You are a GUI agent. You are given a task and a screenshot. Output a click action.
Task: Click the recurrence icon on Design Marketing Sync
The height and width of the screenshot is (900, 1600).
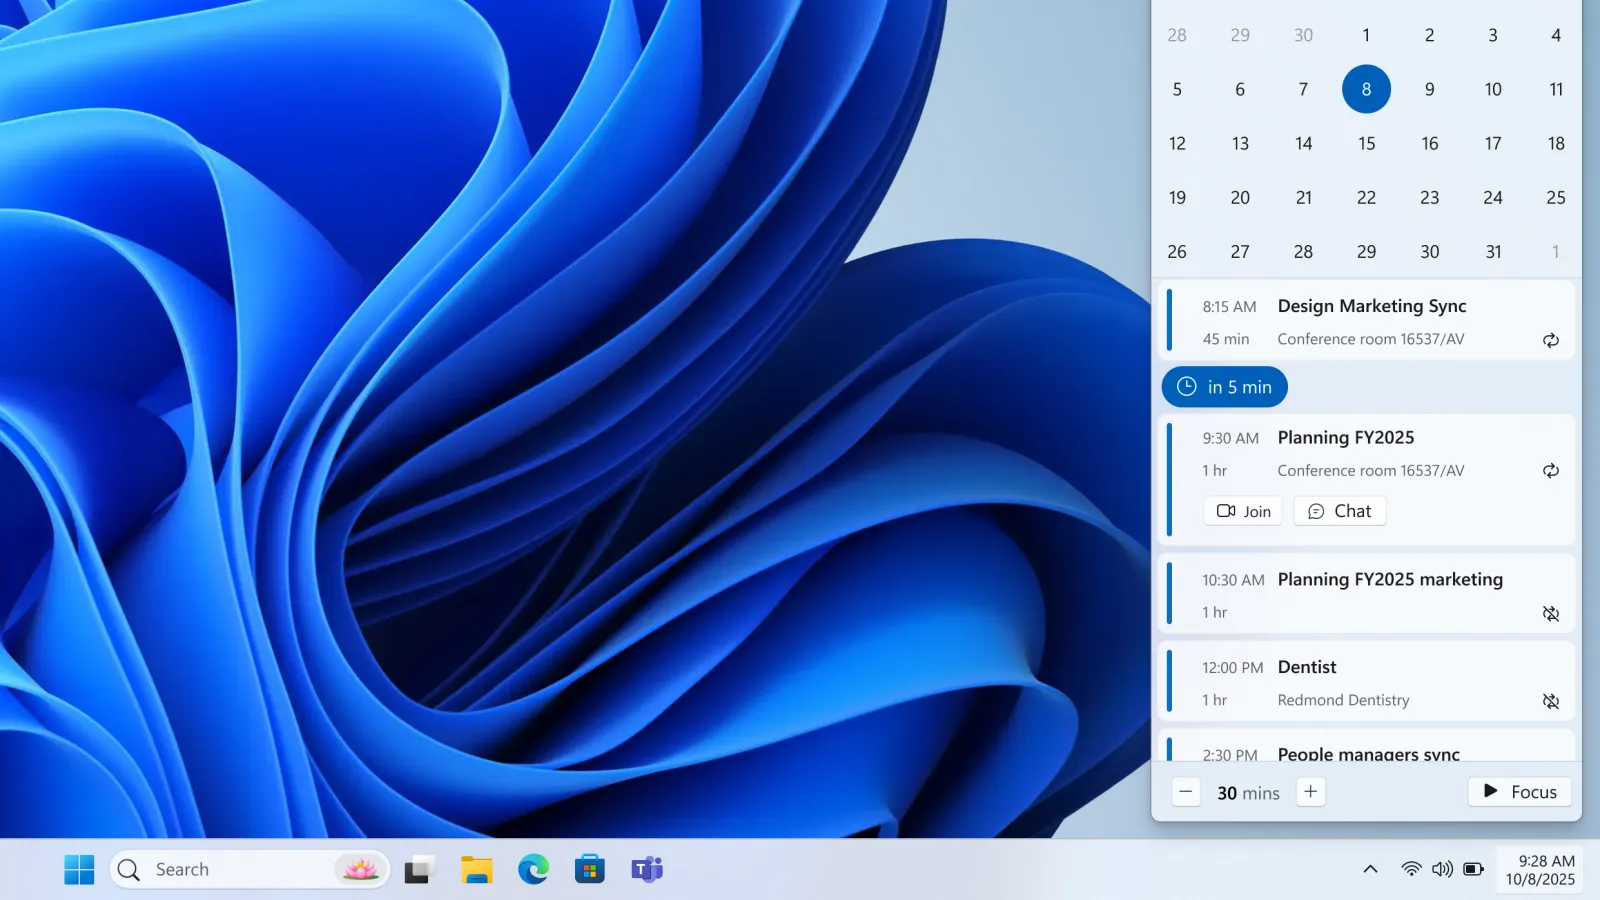click(1550, 340)
